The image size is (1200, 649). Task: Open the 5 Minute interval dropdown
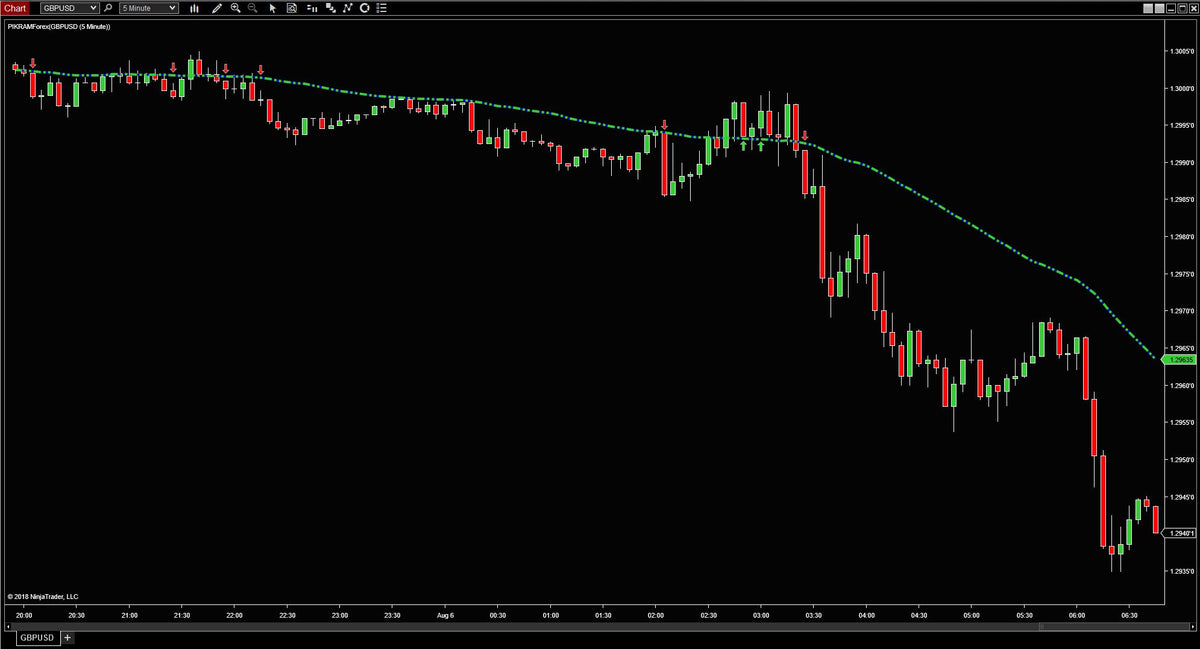tap(149, 7)
